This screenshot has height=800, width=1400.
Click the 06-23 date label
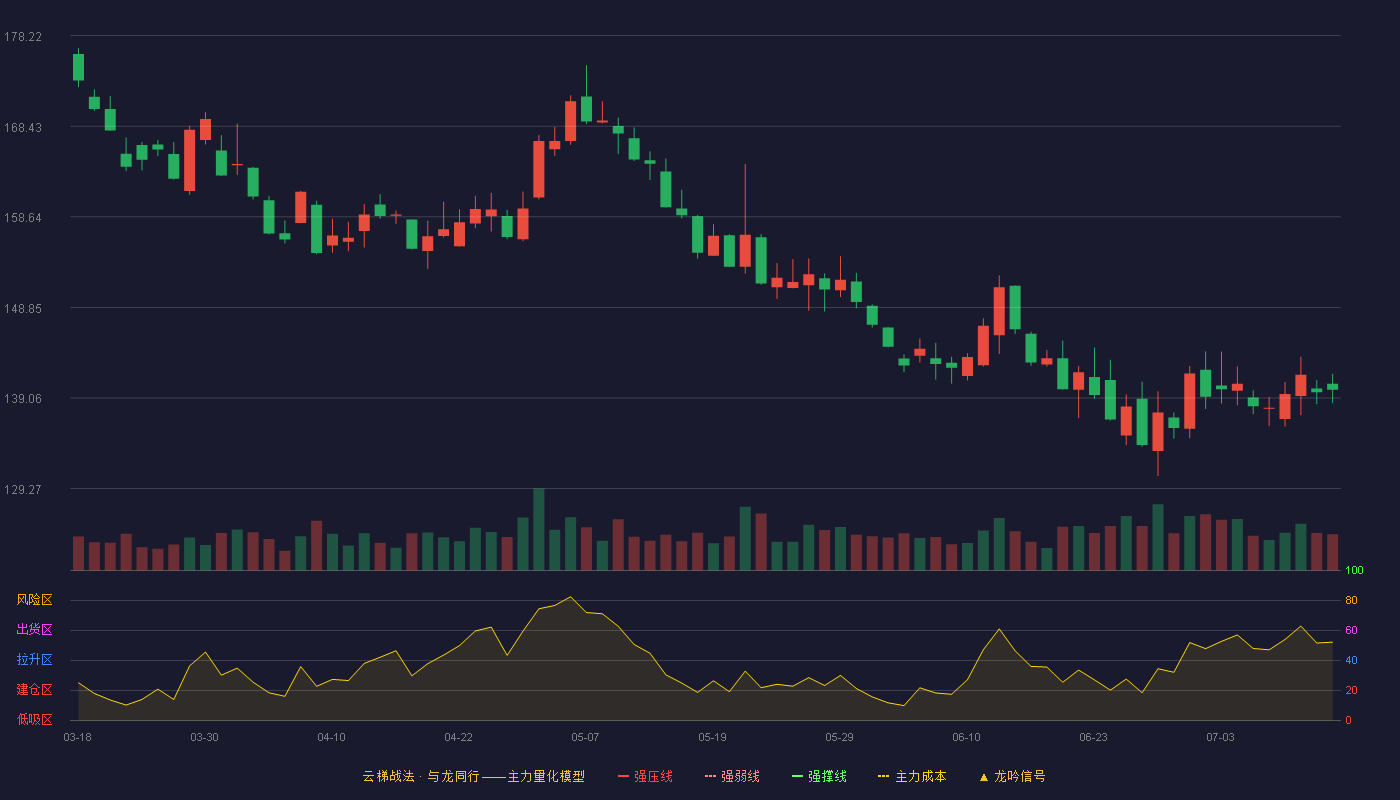[x=1093, y=737]
